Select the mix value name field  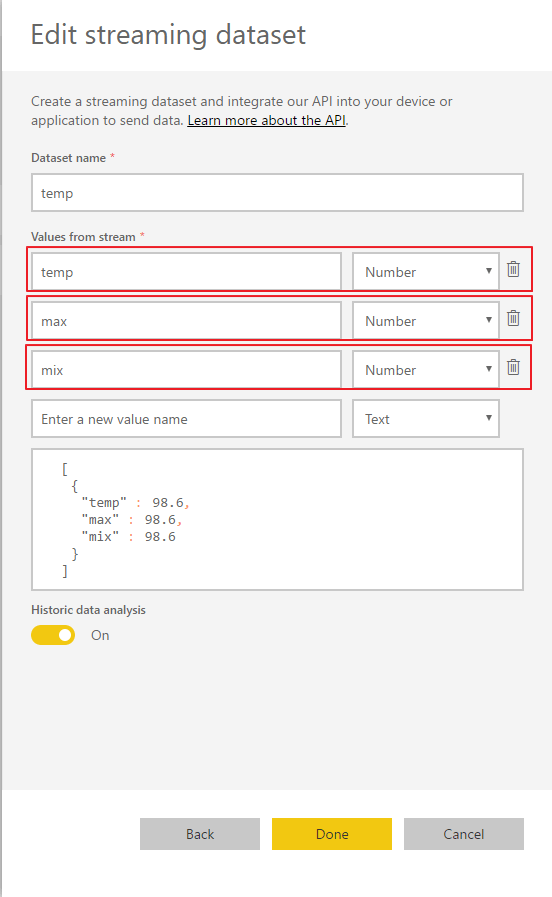186,370
